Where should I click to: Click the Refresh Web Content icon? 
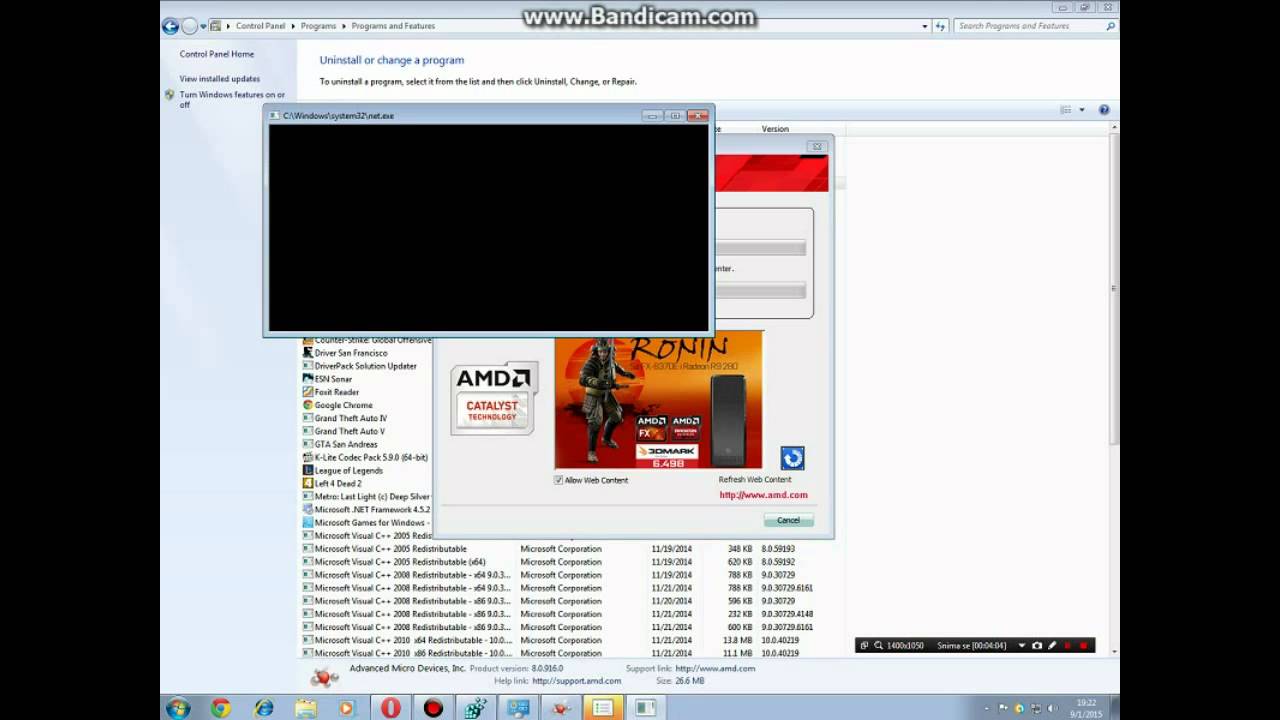[792, 458]
